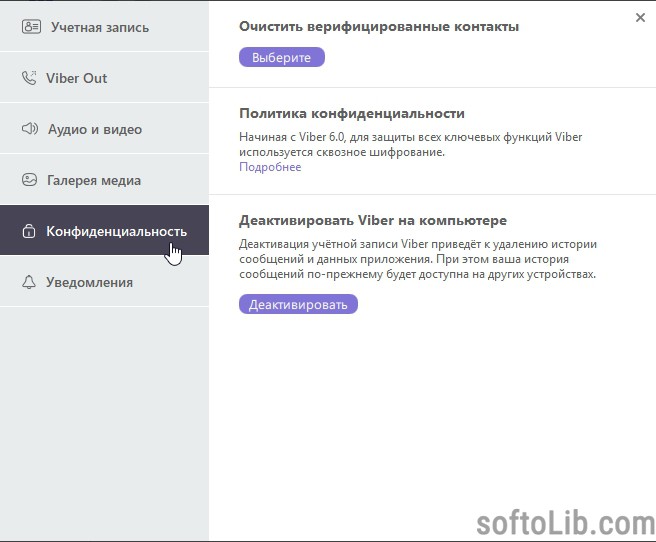Switch to the Viber Out section
656x542 pixels.
104,78
